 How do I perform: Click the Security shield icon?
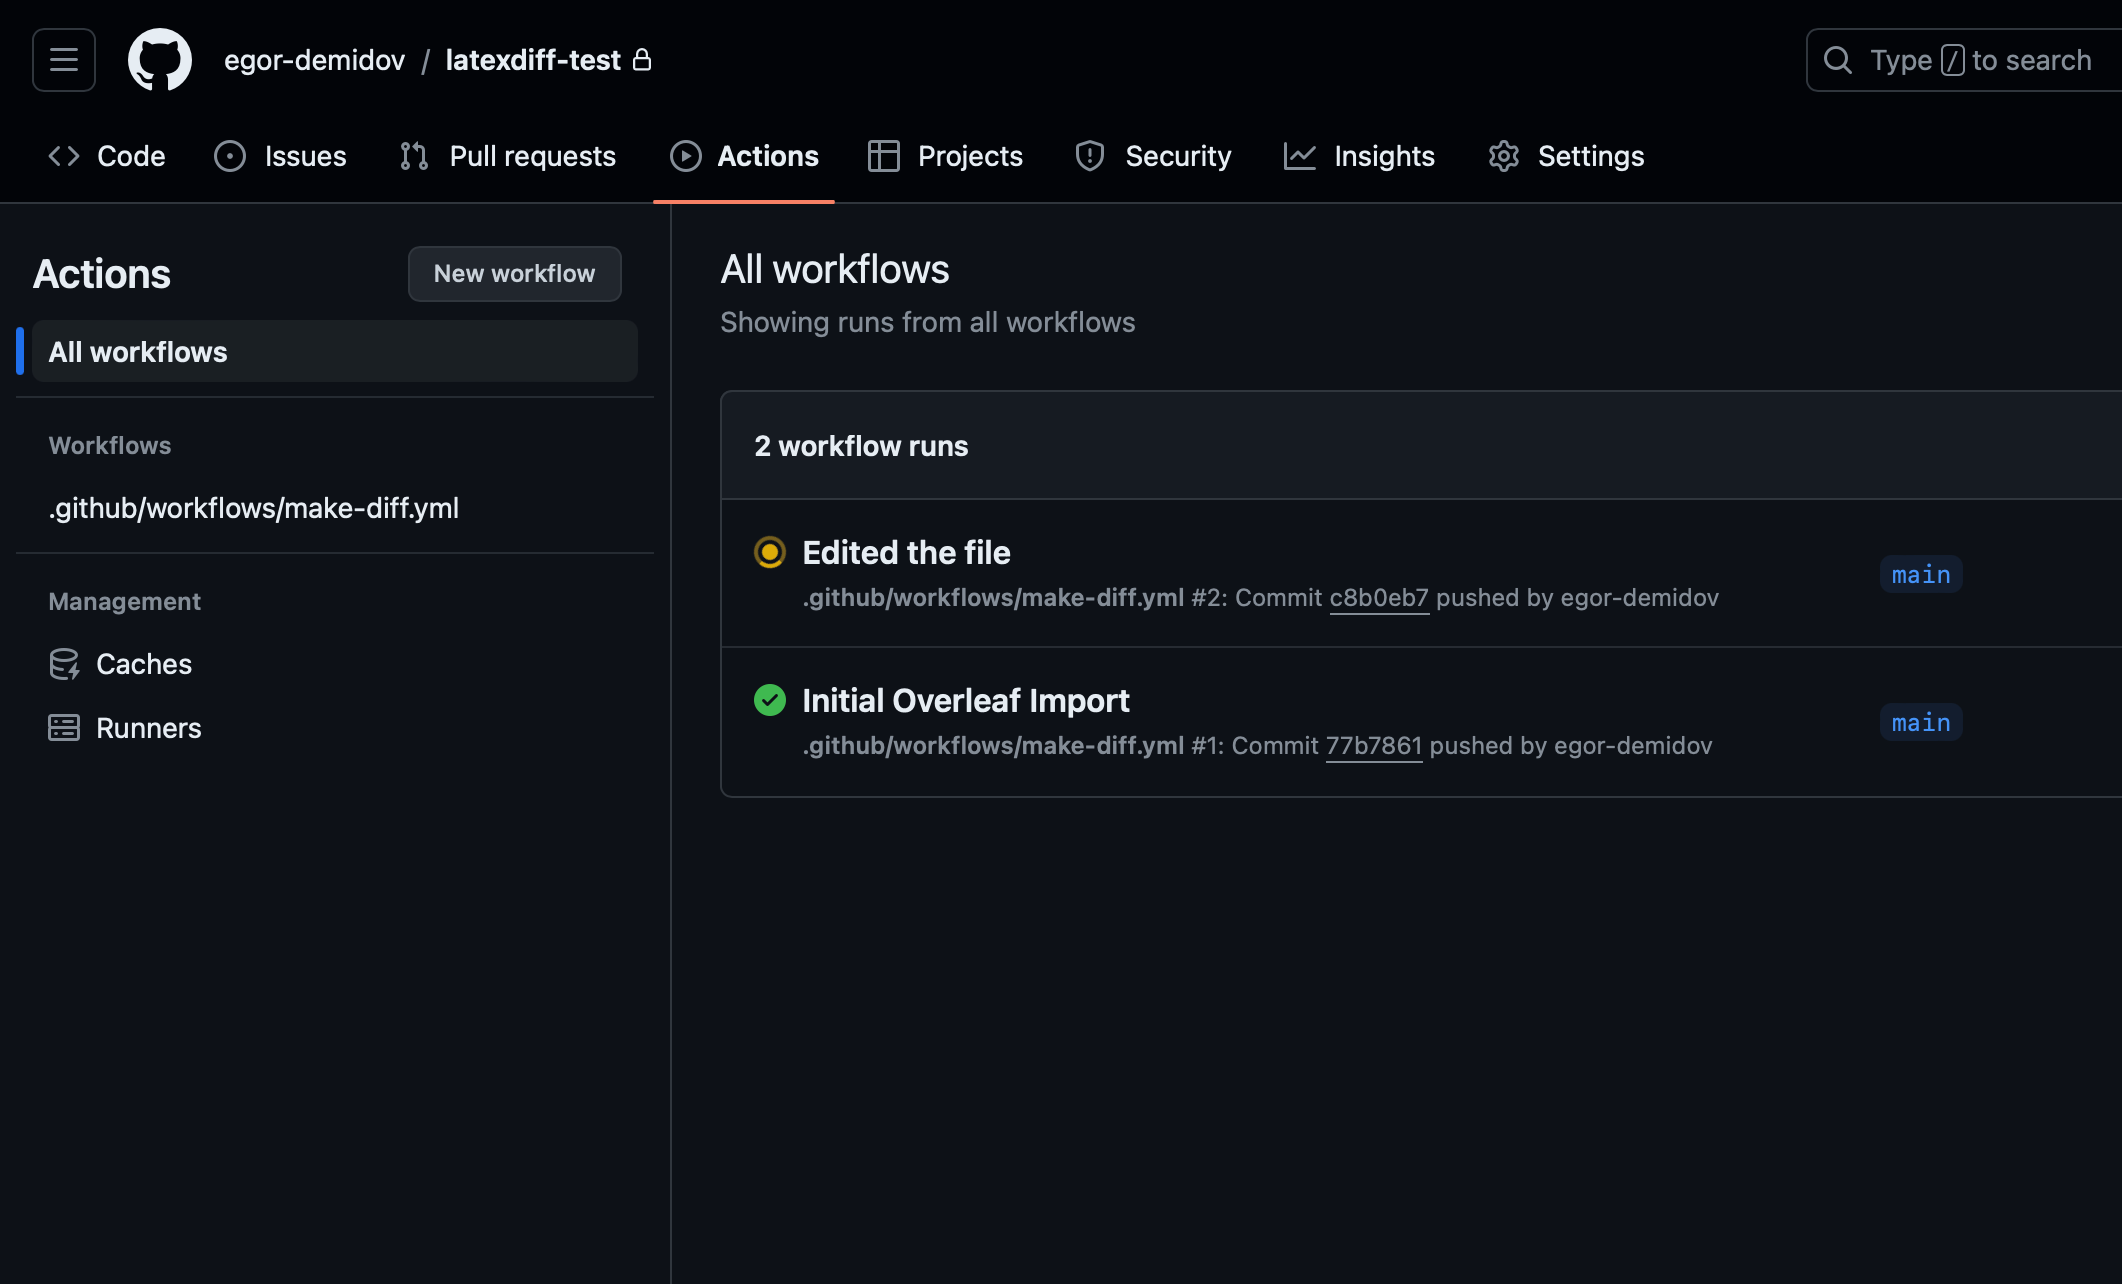point(1088,155)
